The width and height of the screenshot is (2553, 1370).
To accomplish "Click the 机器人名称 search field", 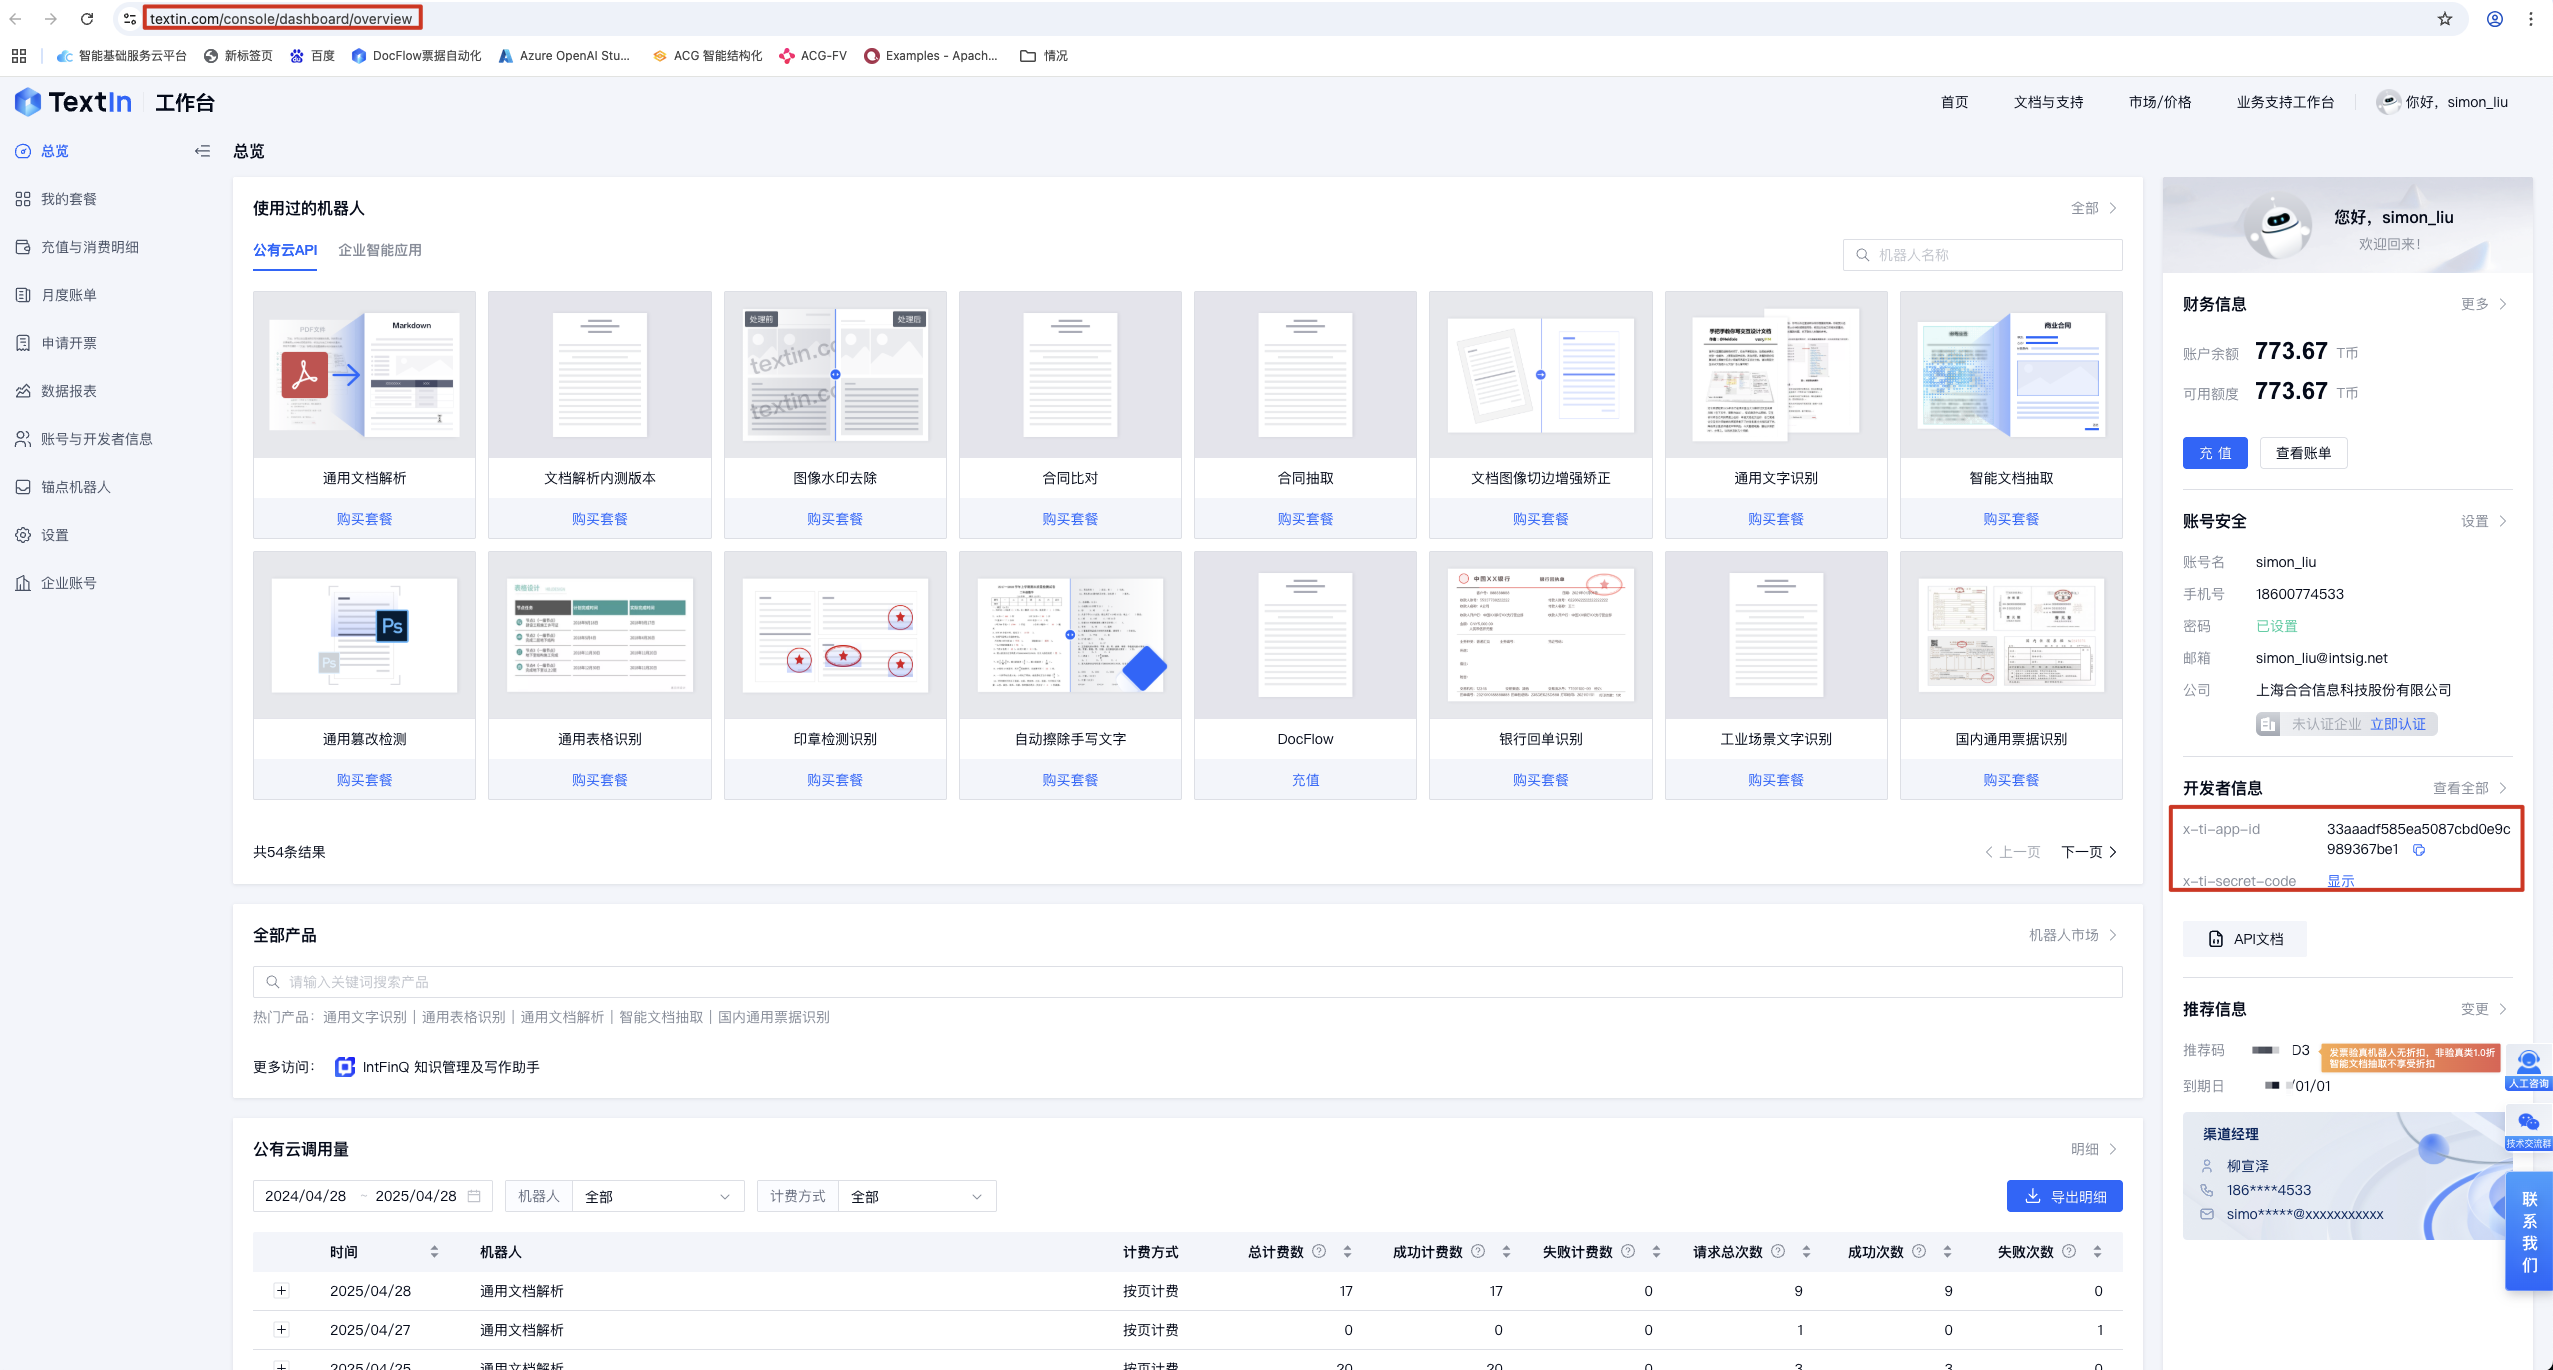I will click(x=1982, y=255).
